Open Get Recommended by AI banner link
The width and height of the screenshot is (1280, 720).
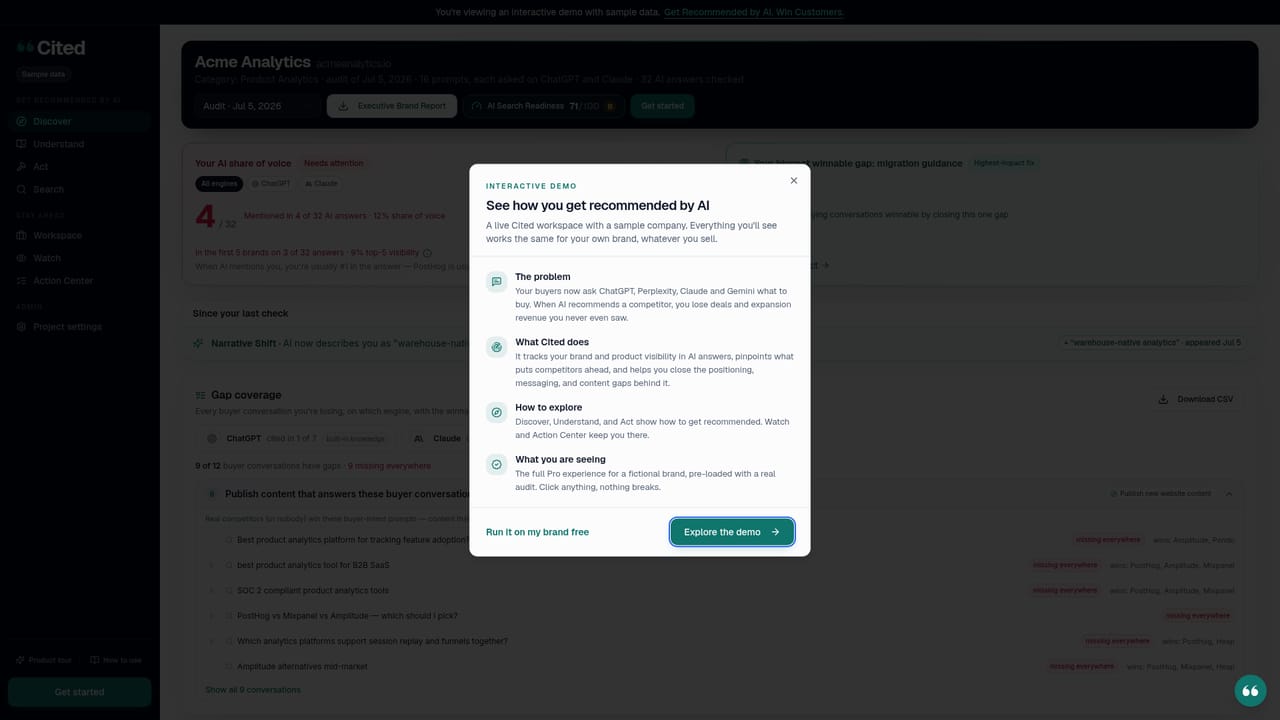(x=754, y=12)
